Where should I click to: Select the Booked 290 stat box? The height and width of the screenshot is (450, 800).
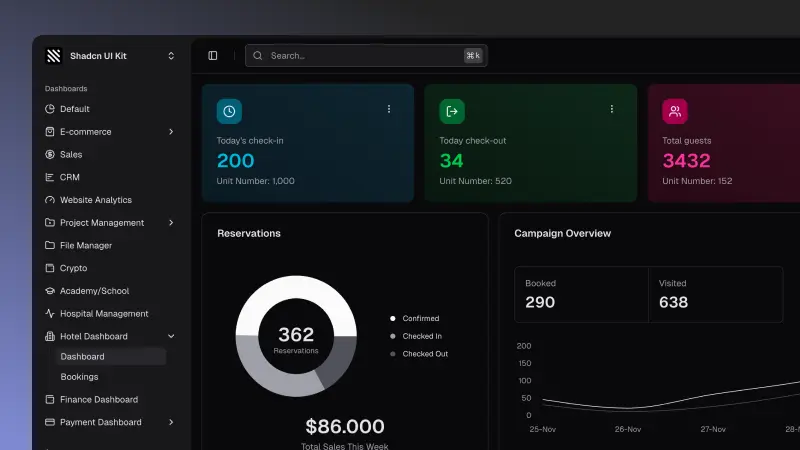click(582, 294)
